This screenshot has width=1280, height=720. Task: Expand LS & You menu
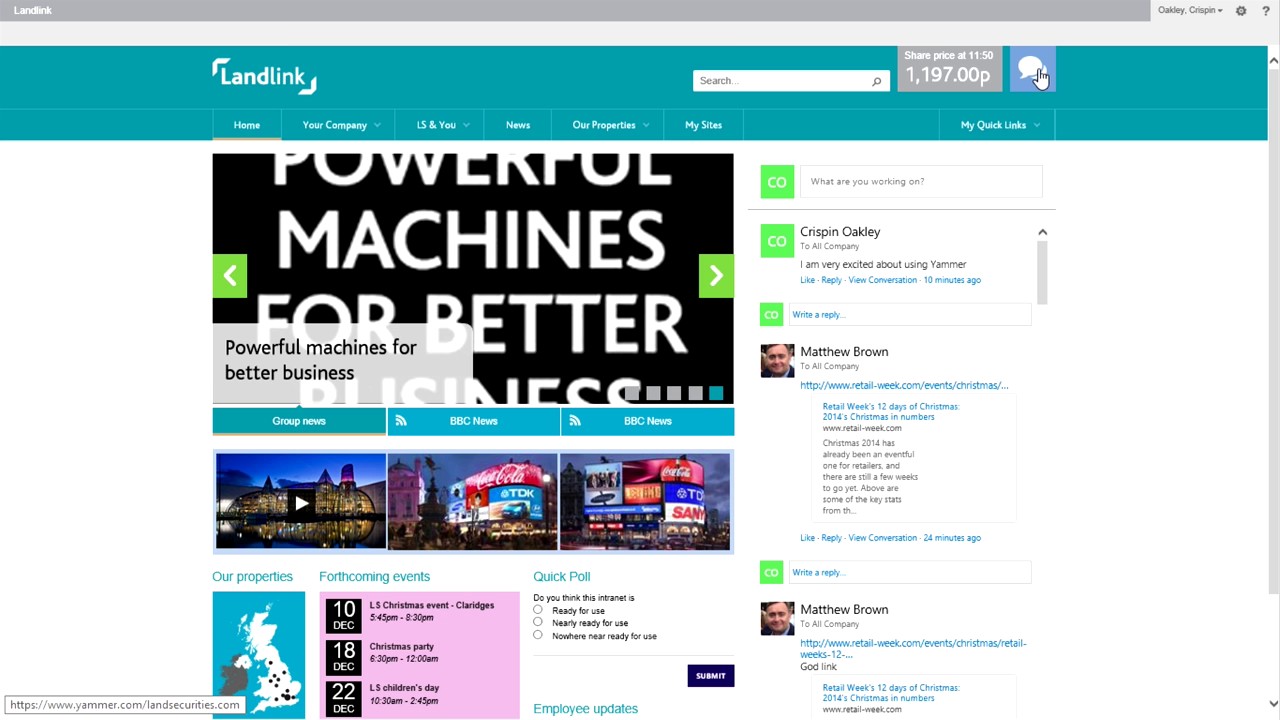click(442, 125)
